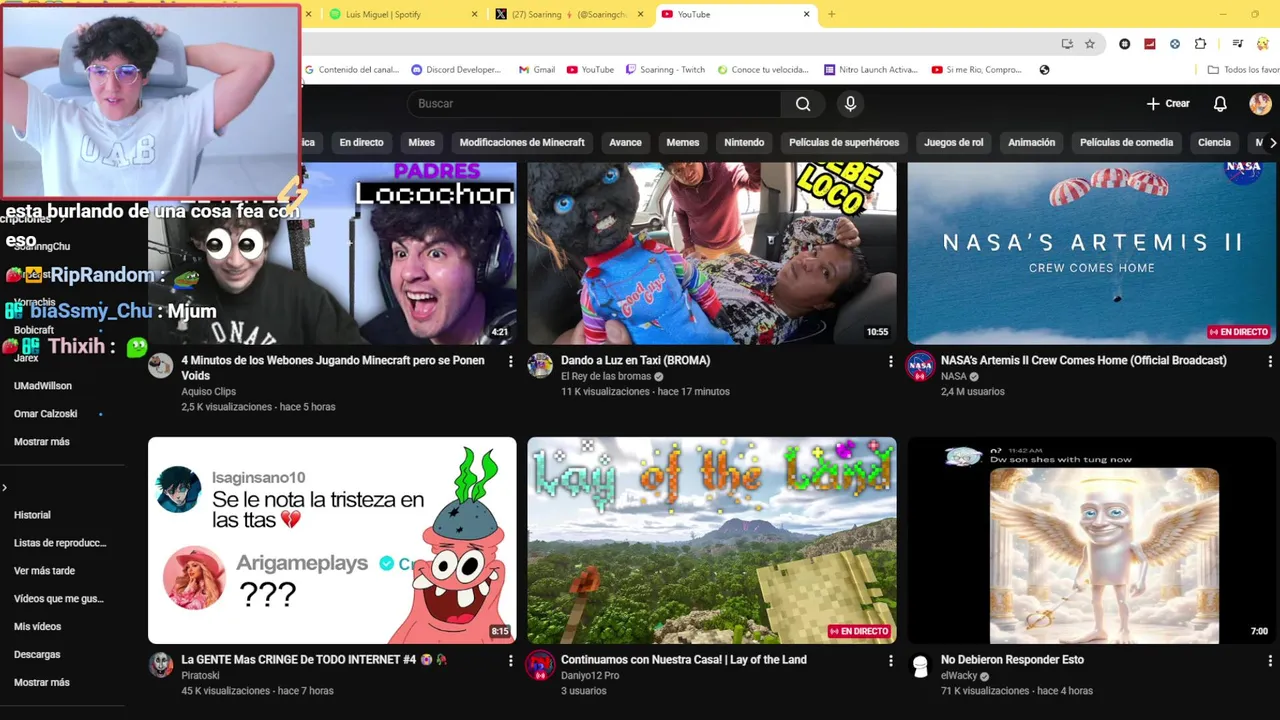Open the Soarinng - Twitch bookmark
This screenshot has width=1280, height=720.
pyautogui.click(x=665, y=70)
